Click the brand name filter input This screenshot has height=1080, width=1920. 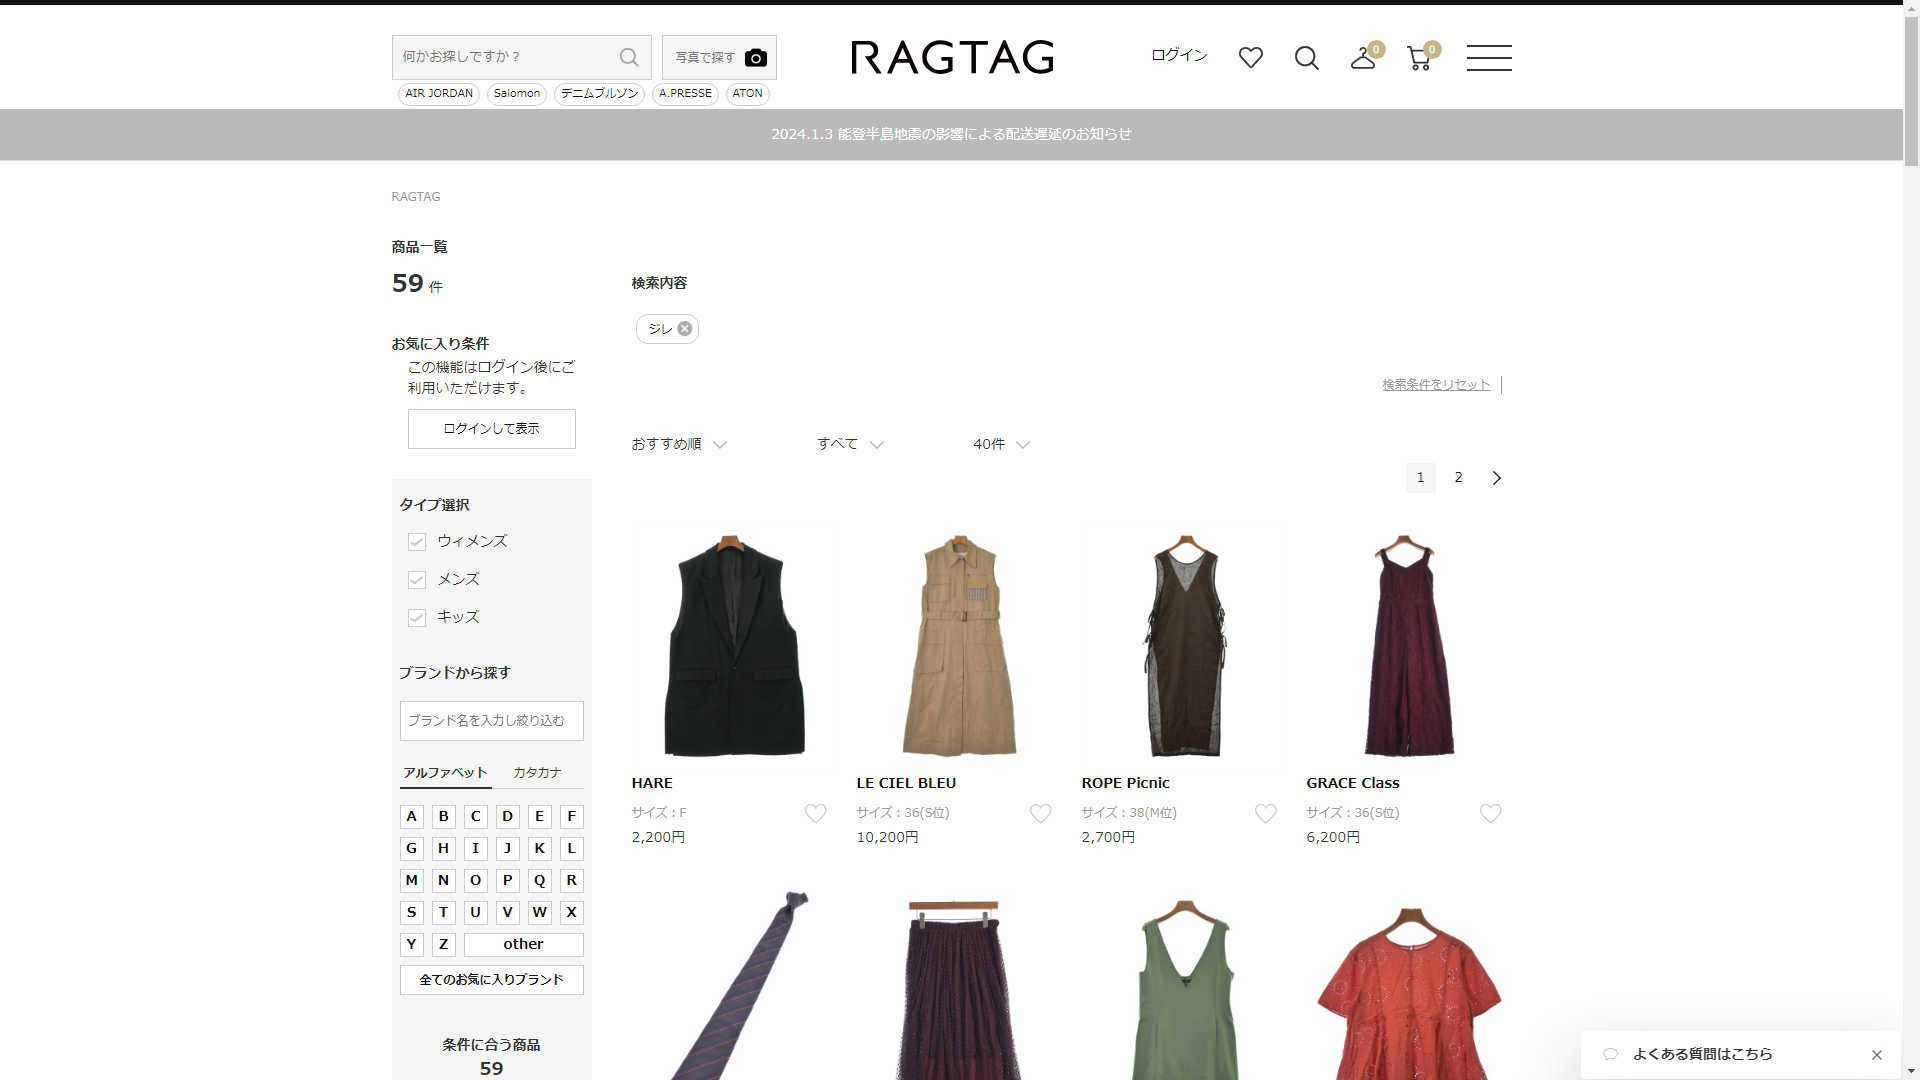[491, 721]
